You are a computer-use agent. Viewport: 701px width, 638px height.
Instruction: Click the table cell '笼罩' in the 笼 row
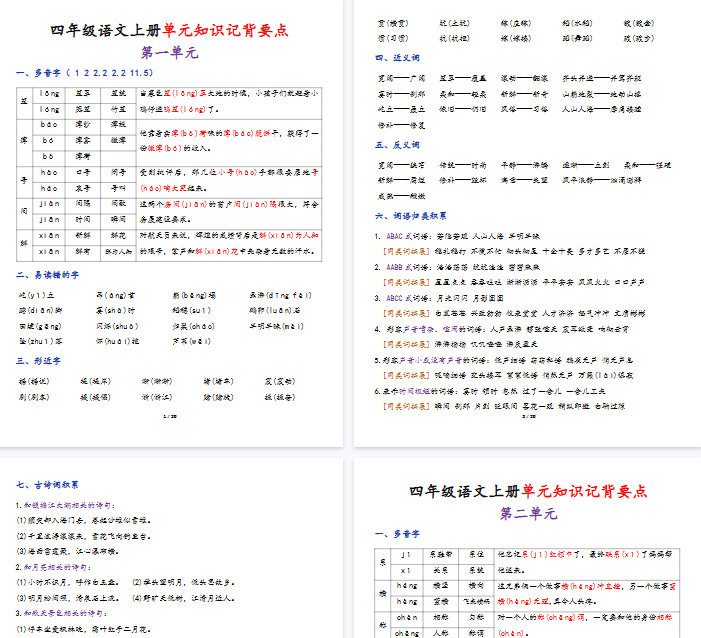83,93
